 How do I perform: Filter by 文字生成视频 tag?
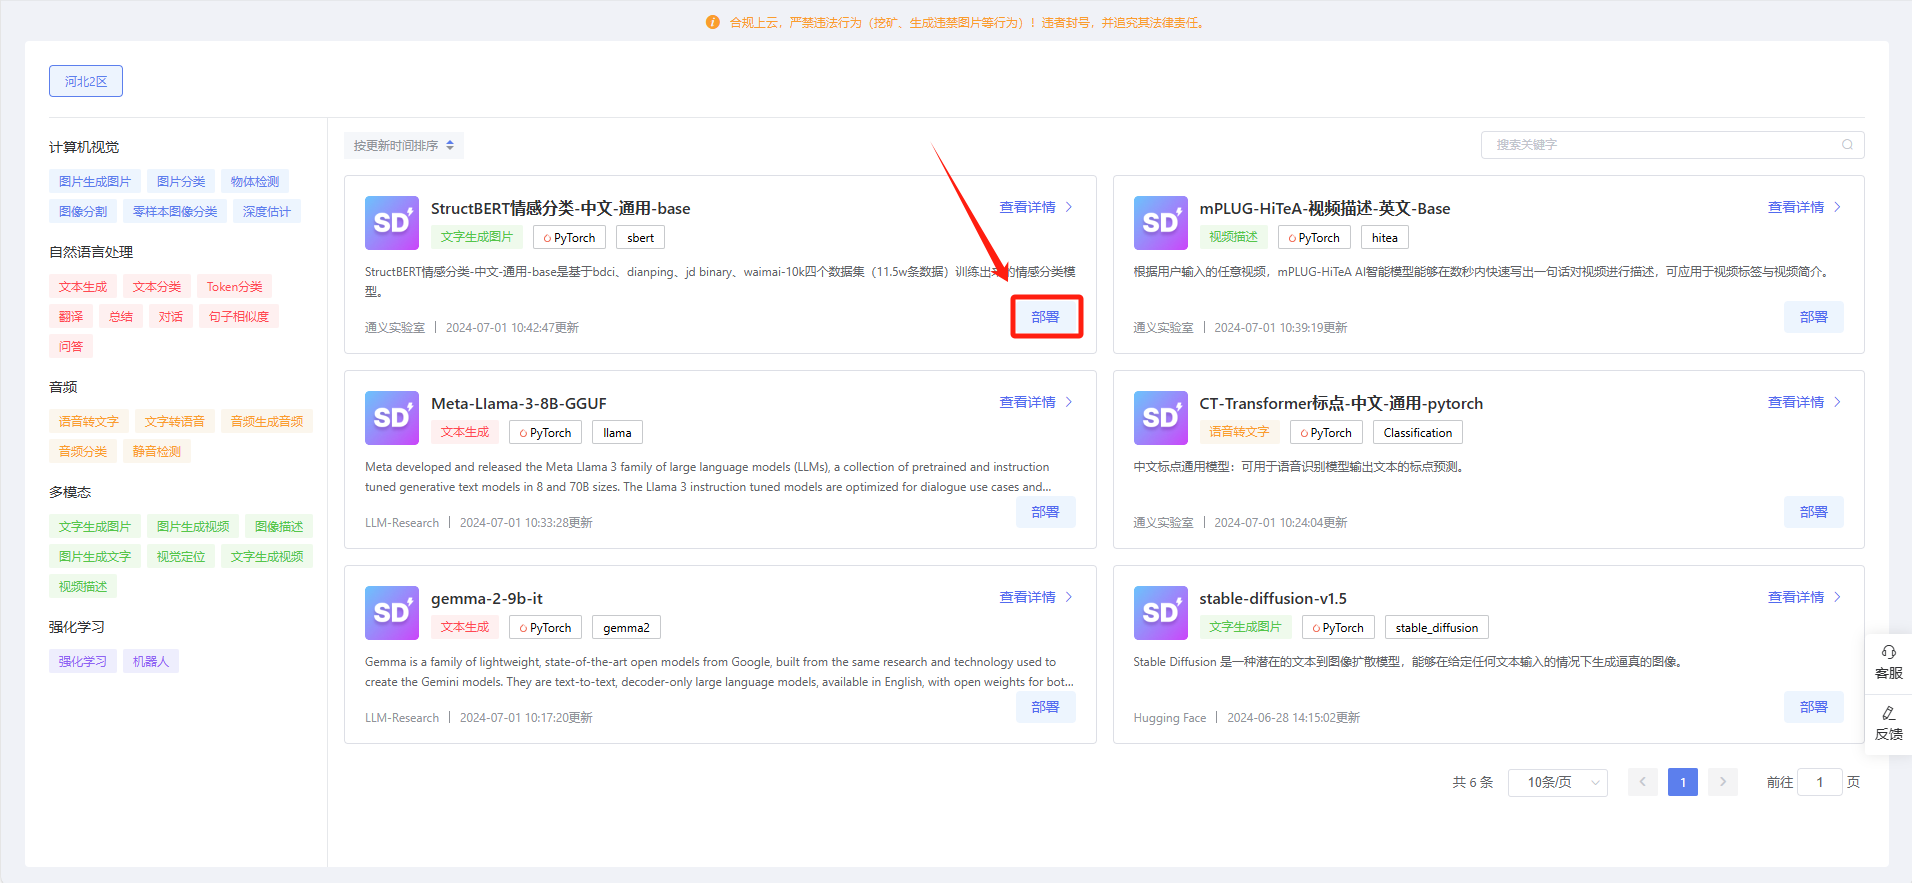(267, 557)
